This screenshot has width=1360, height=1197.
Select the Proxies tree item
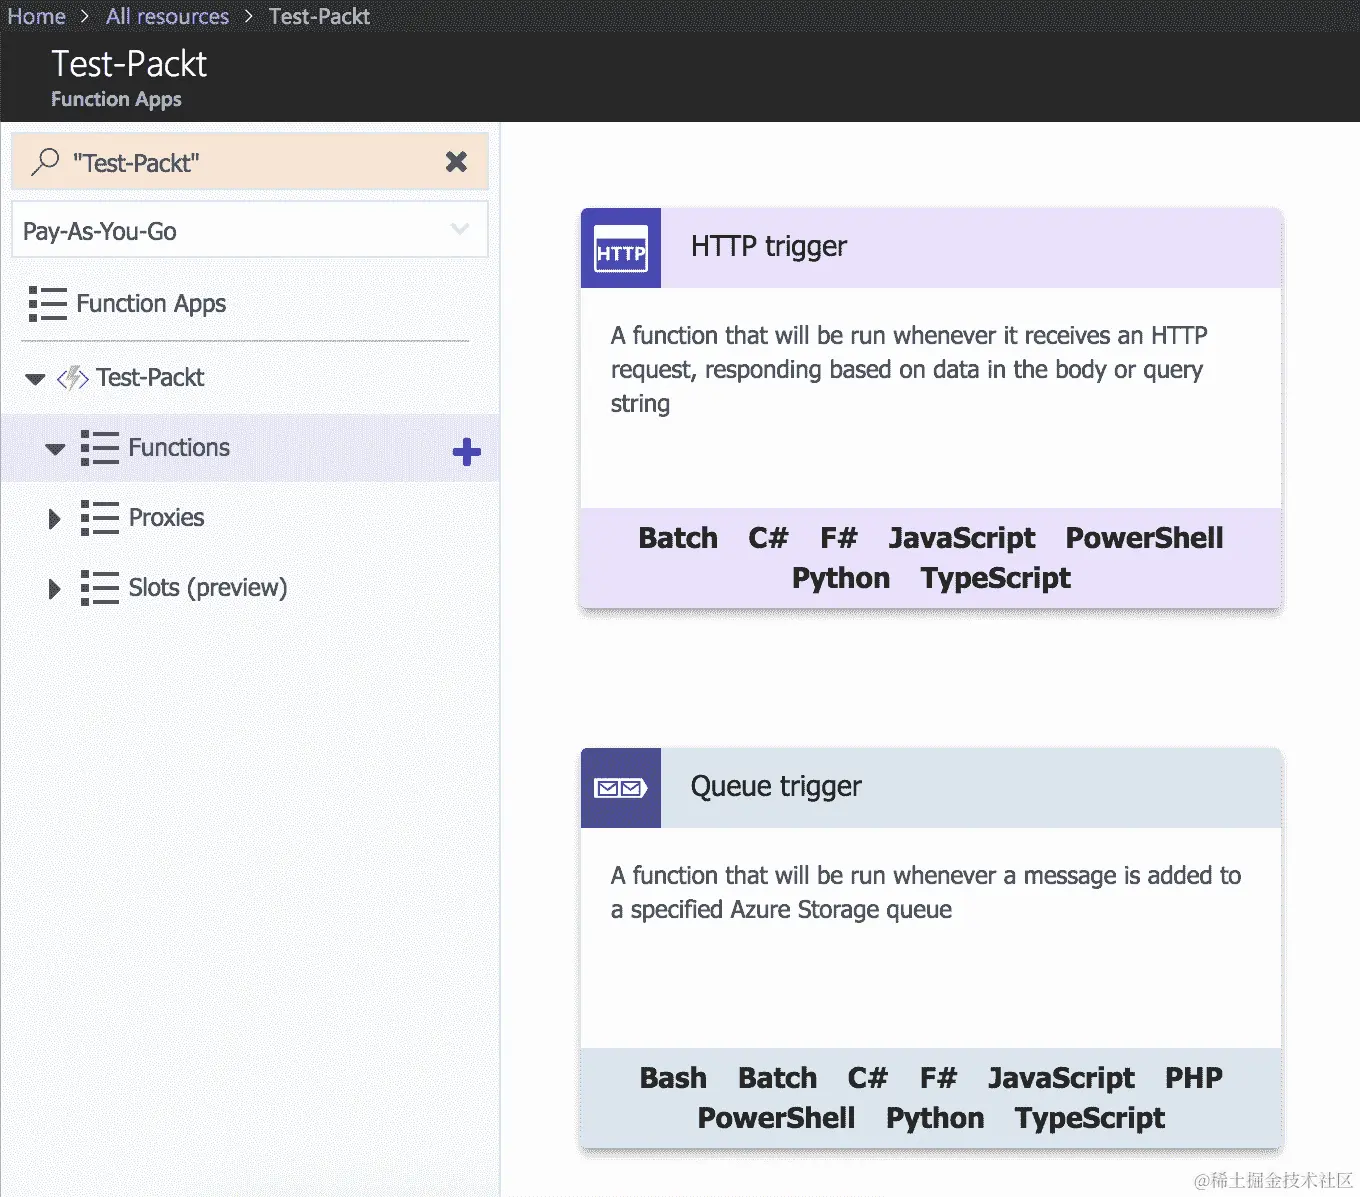166,517
